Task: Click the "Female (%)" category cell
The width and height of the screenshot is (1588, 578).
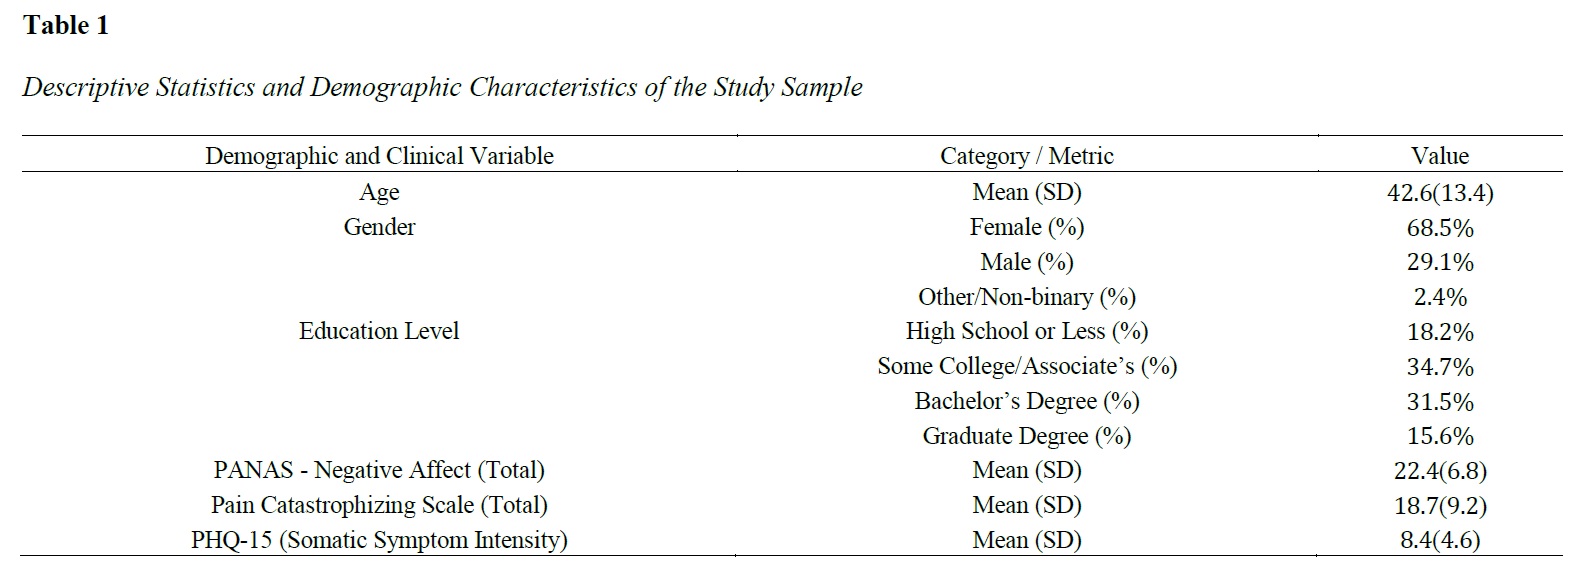Action: pyautogui.click(x=1026, y=227)
